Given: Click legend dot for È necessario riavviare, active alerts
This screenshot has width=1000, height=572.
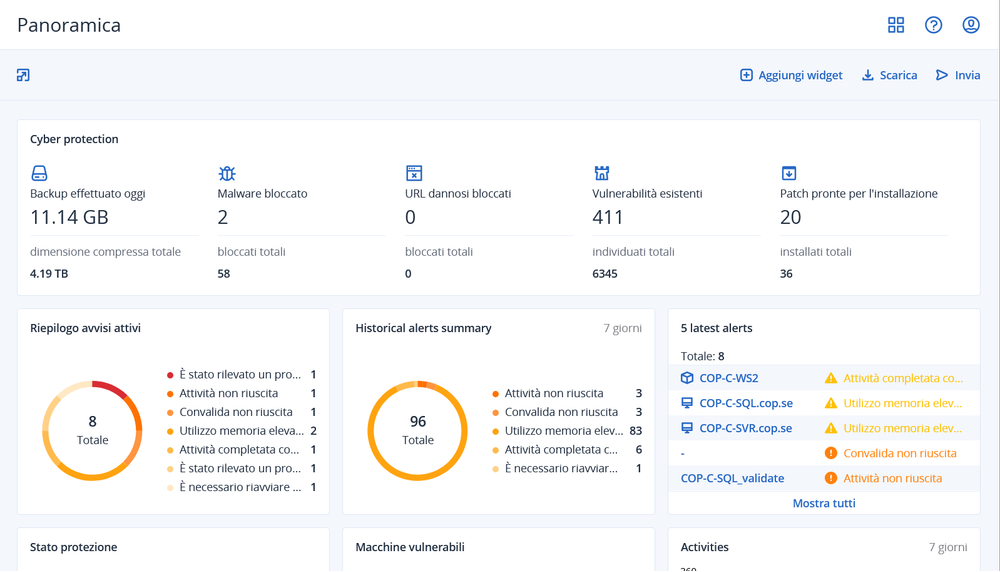Looking at the screenshot, I should click(x=170, y=488).
